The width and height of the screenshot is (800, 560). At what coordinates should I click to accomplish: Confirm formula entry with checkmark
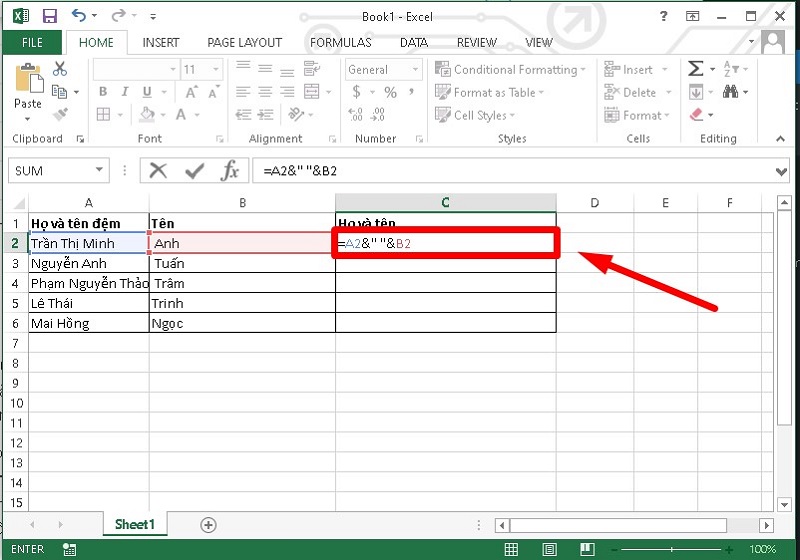(x=194, y=171)
